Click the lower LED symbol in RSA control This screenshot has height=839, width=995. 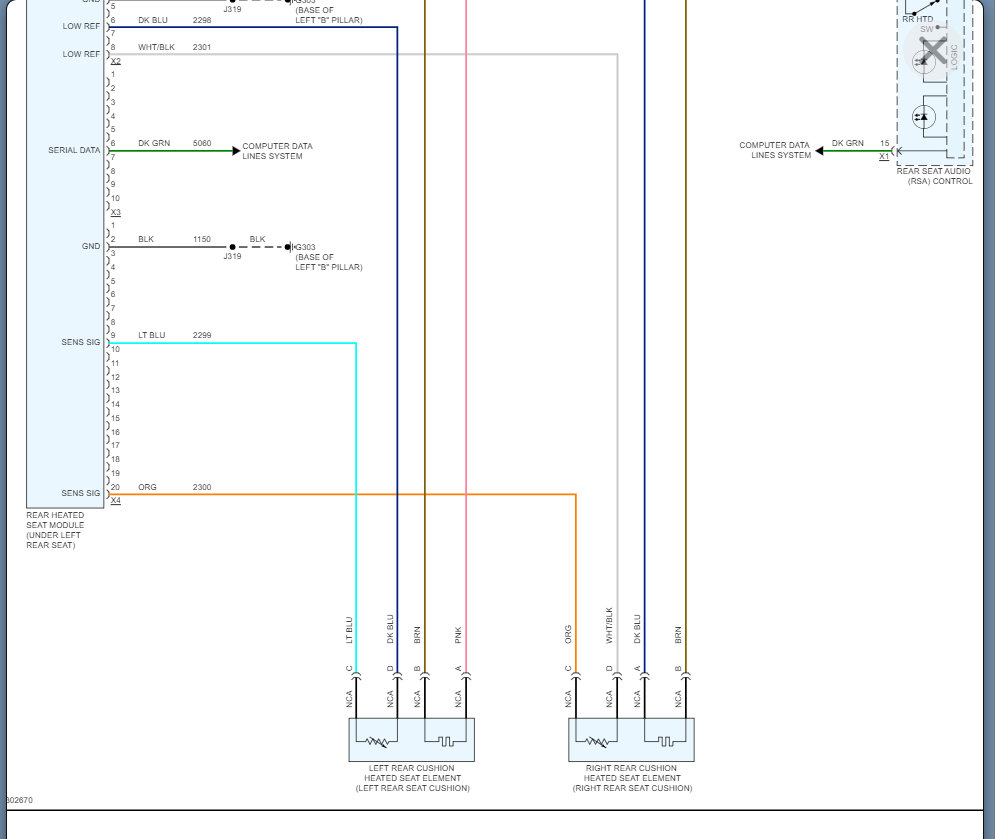point(924,117)
